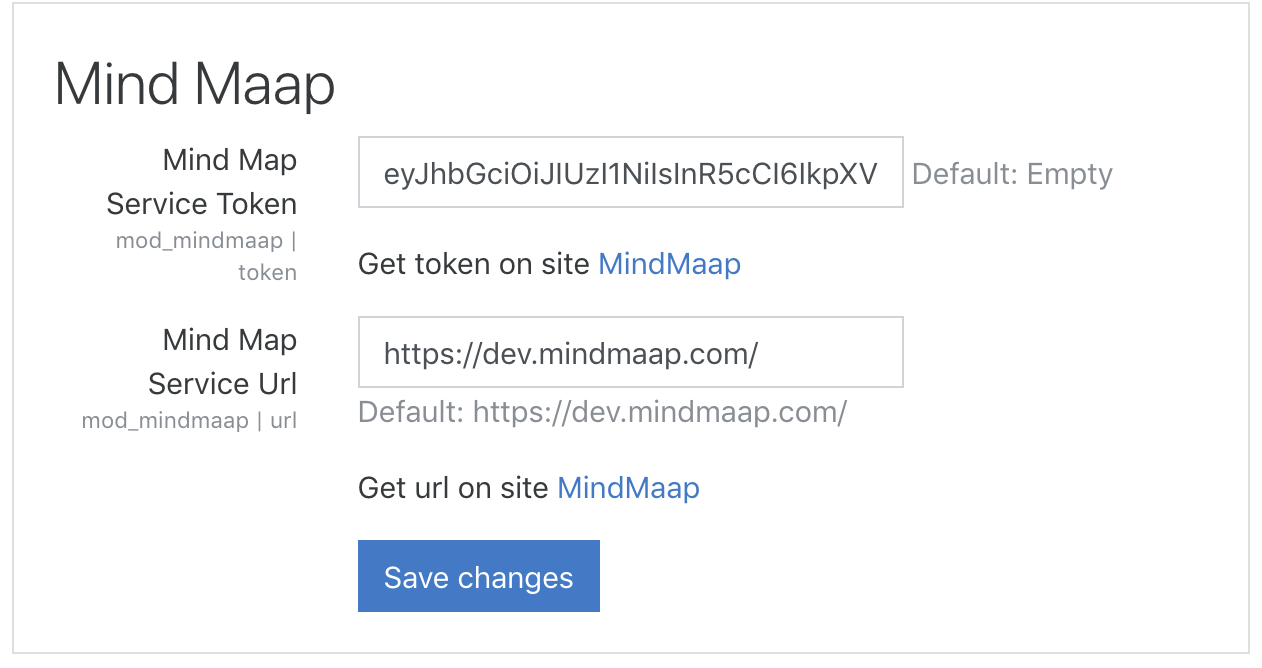
Task: Place cursor at the end of the token field
Action: coord(890,172)
